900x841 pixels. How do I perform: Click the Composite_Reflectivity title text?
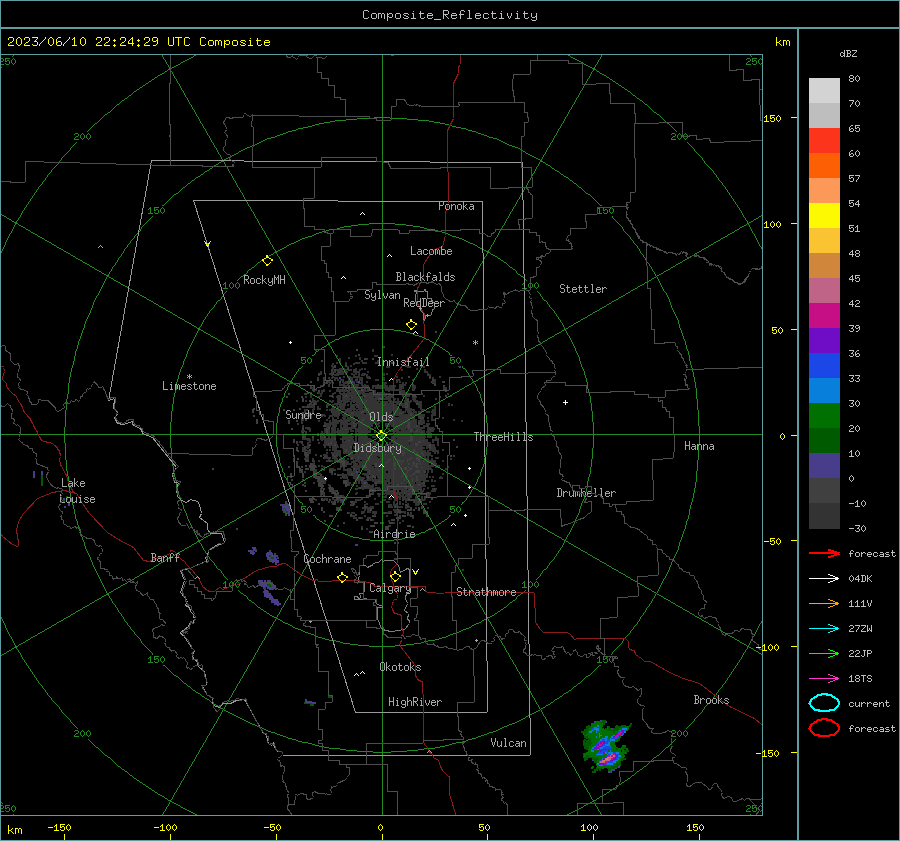tap(450, 15)
